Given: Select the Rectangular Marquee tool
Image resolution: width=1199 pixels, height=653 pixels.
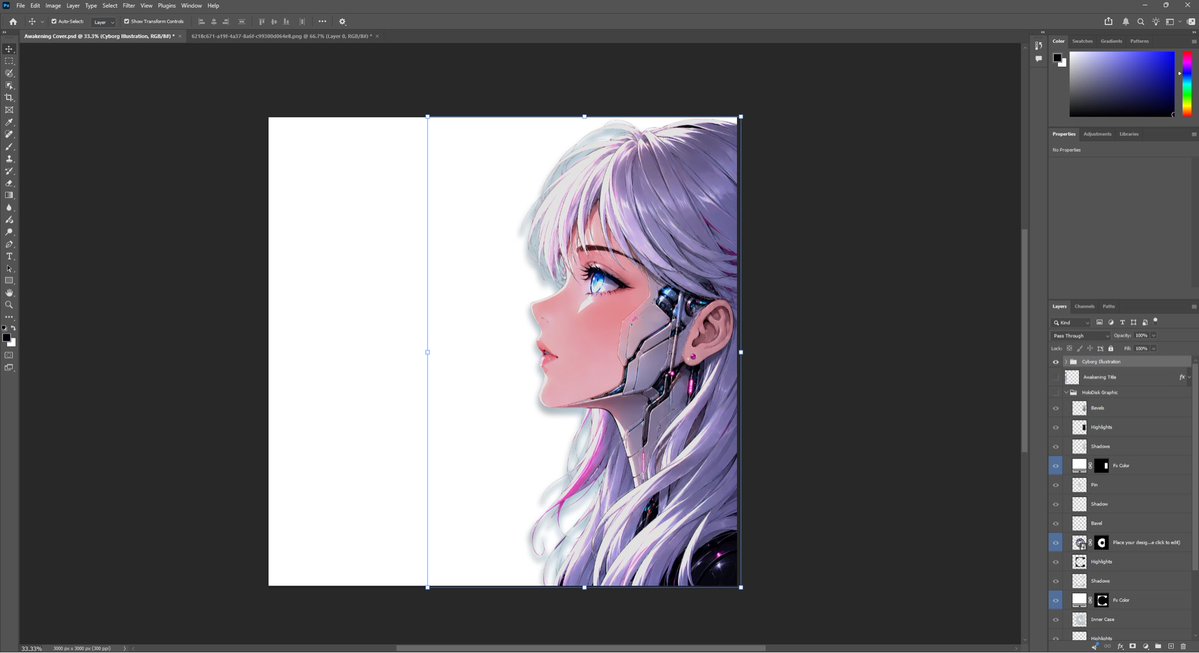Looking at the screenshot, I should coord(9,61).
